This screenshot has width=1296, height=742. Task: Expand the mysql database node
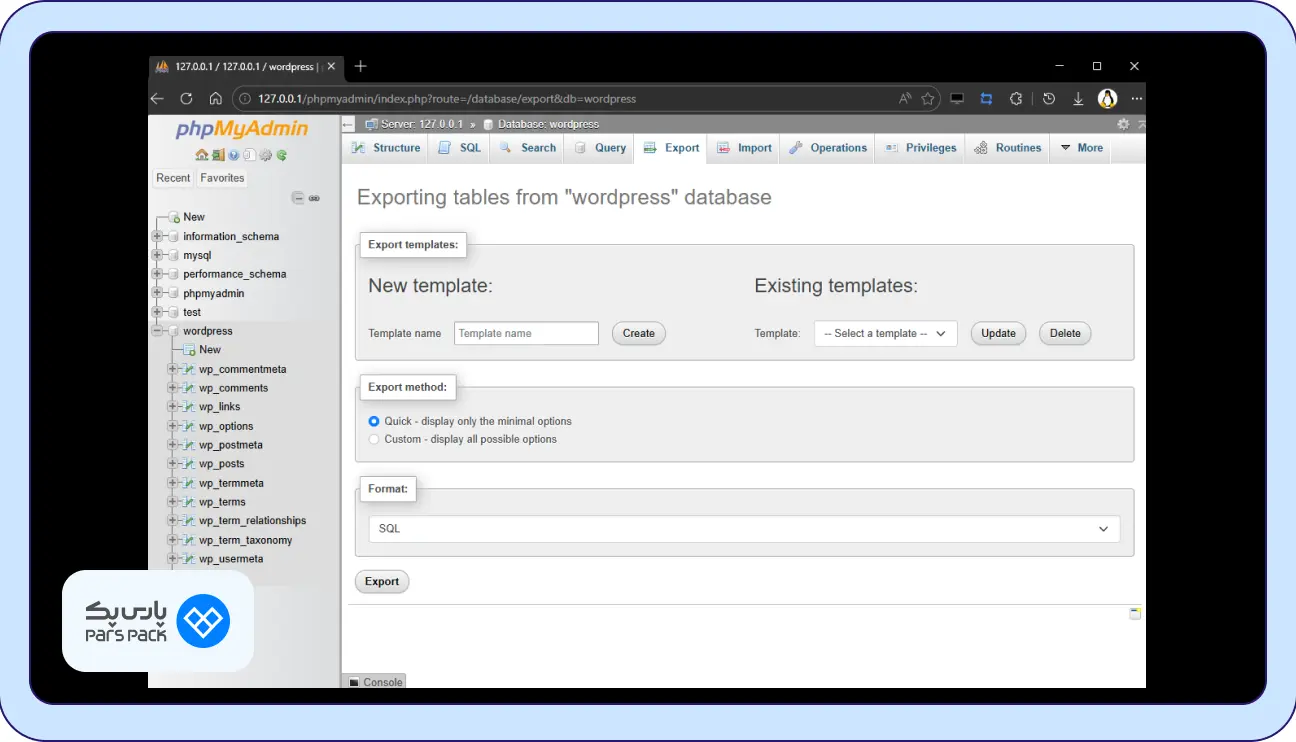(157, 256)
